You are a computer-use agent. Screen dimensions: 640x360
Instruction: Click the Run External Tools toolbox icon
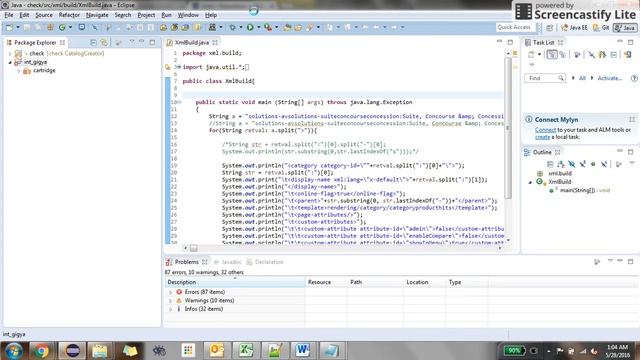[x=268, y=27]
